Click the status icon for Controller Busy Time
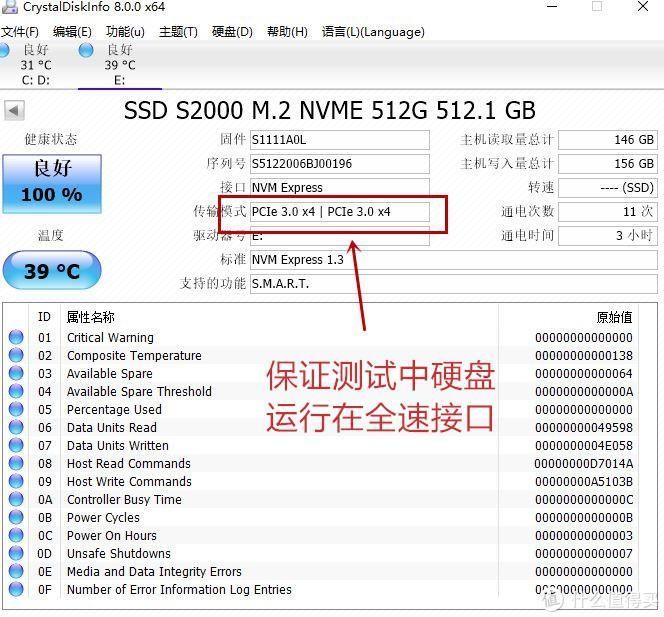 (16, 499)
